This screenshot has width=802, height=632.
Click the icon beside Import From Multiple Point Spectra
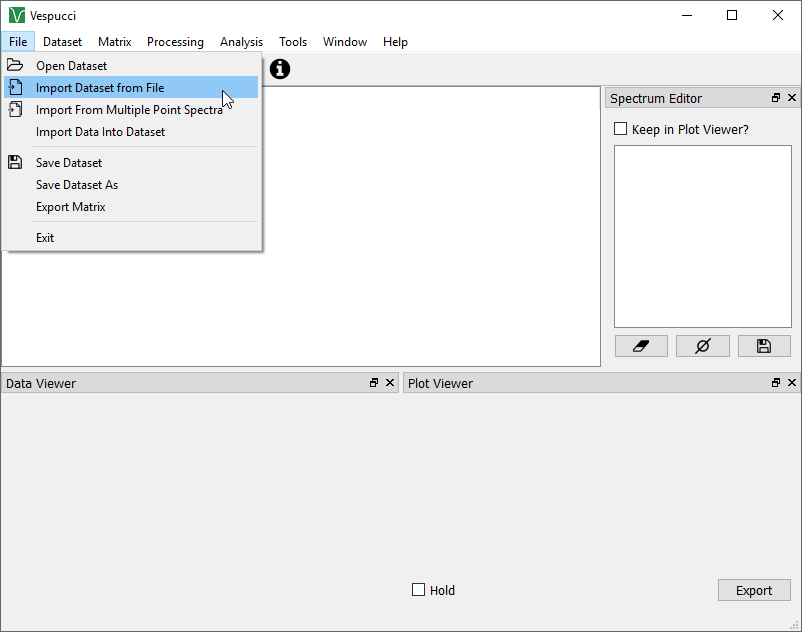[15, 109]
